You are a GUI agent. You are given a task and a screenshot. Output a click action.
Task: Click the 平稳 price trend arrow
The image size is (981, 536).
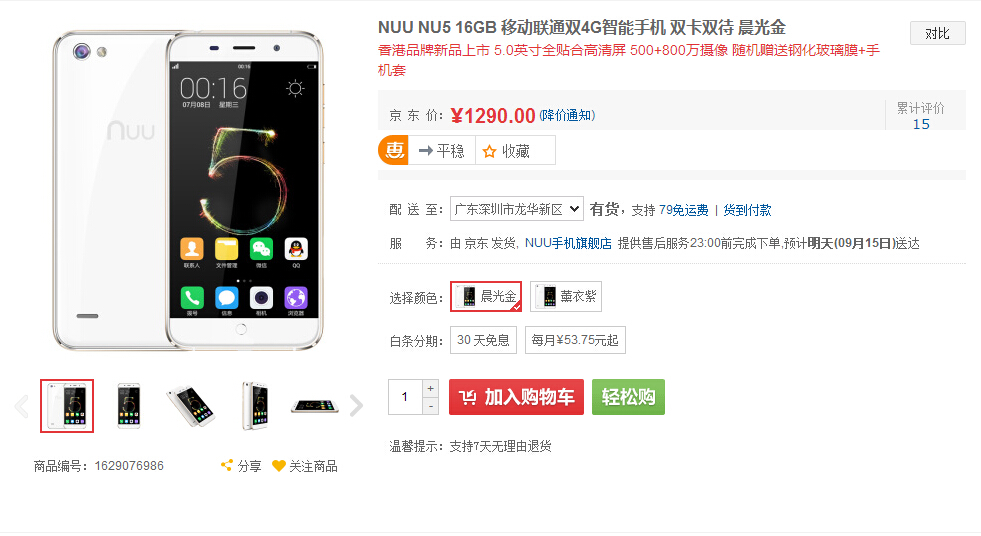pyautogui.click(x=425, y=151)
